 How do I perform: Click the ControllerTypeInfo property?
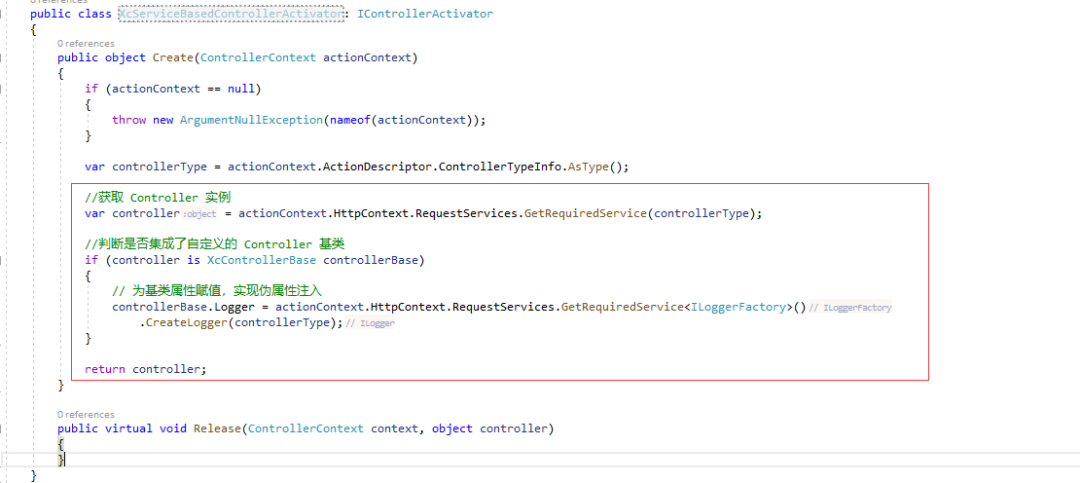[x=499, y=166]
